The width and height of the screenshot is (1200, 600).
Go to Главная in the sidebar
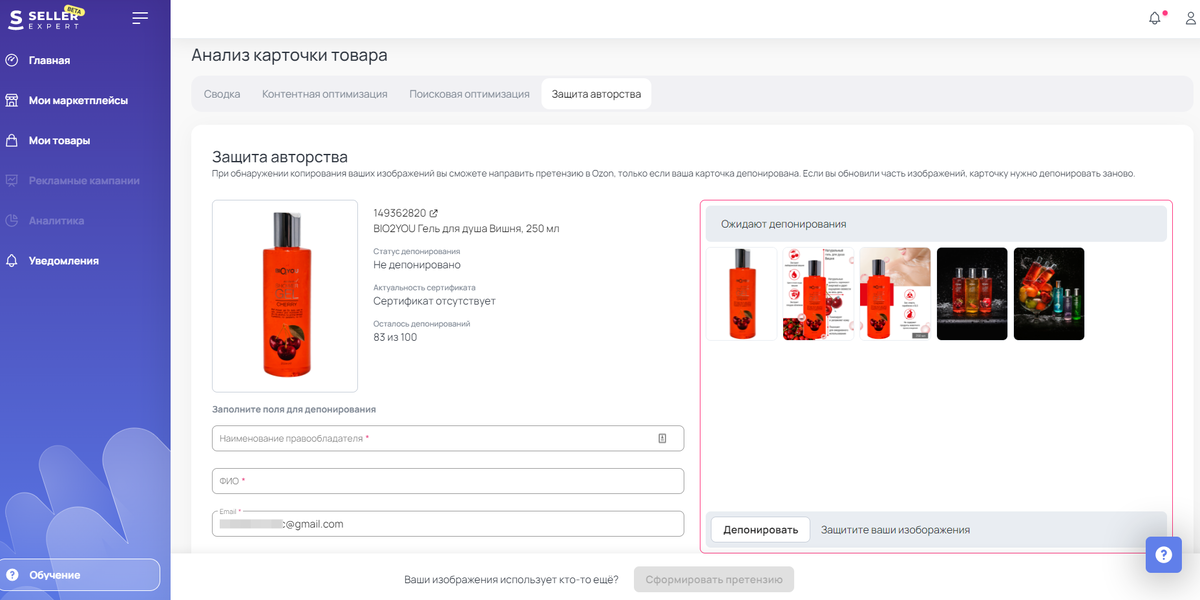click(49, 60)
